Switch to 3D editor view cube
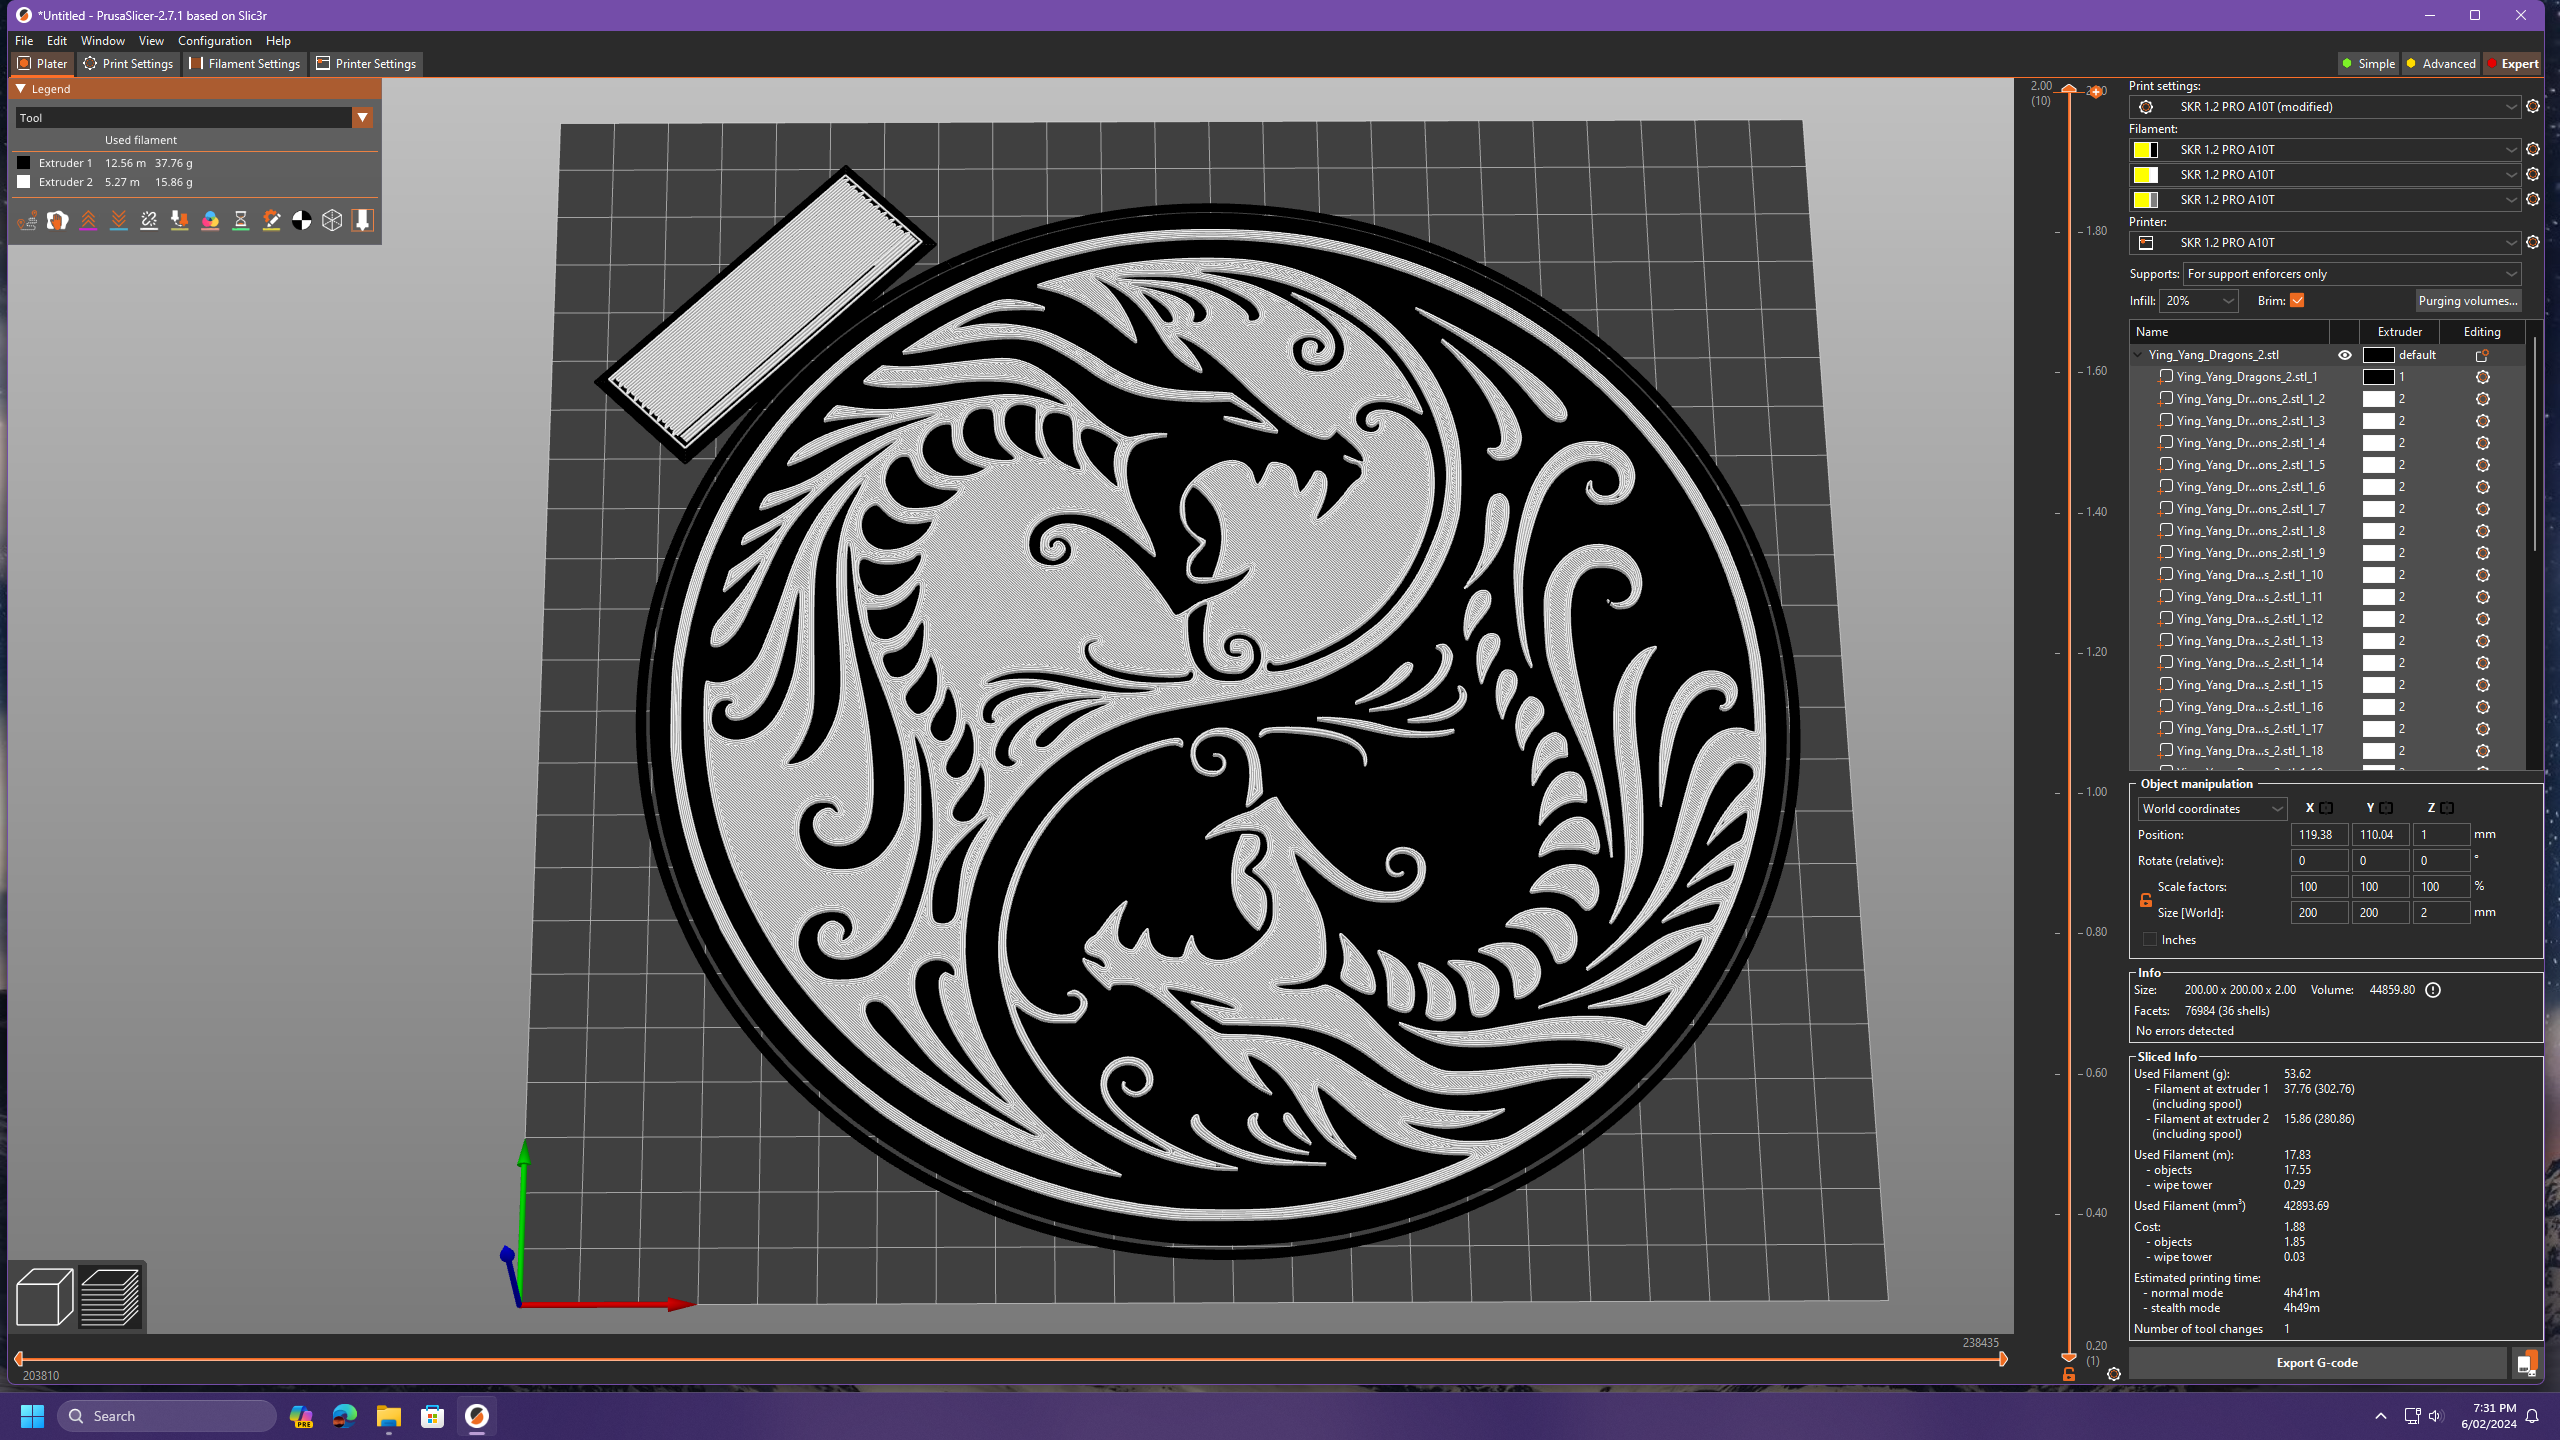This screenshot has width=2560, height=1440. click(44, 1297)
